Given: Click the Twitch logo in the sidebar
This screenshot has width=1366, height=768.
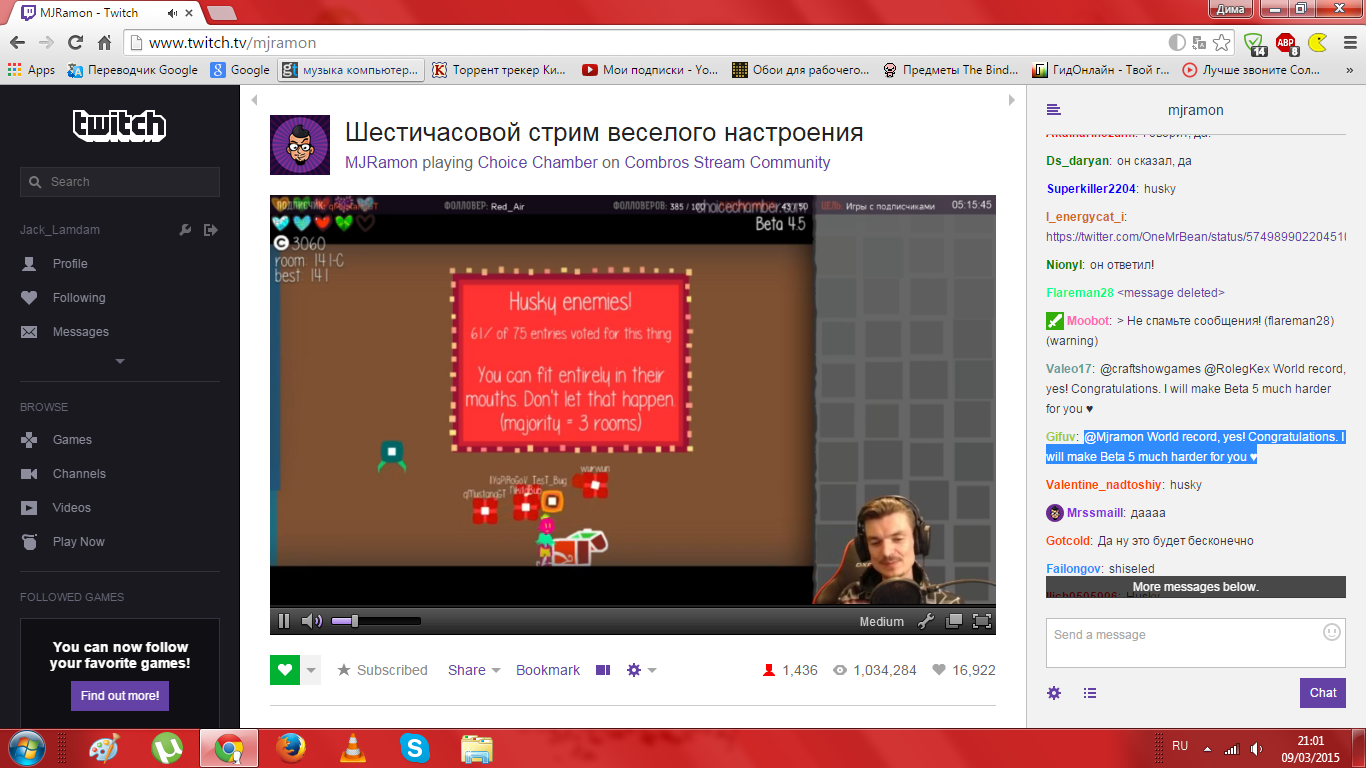Looking at the screenshot, I should click(x=119, y=125).
